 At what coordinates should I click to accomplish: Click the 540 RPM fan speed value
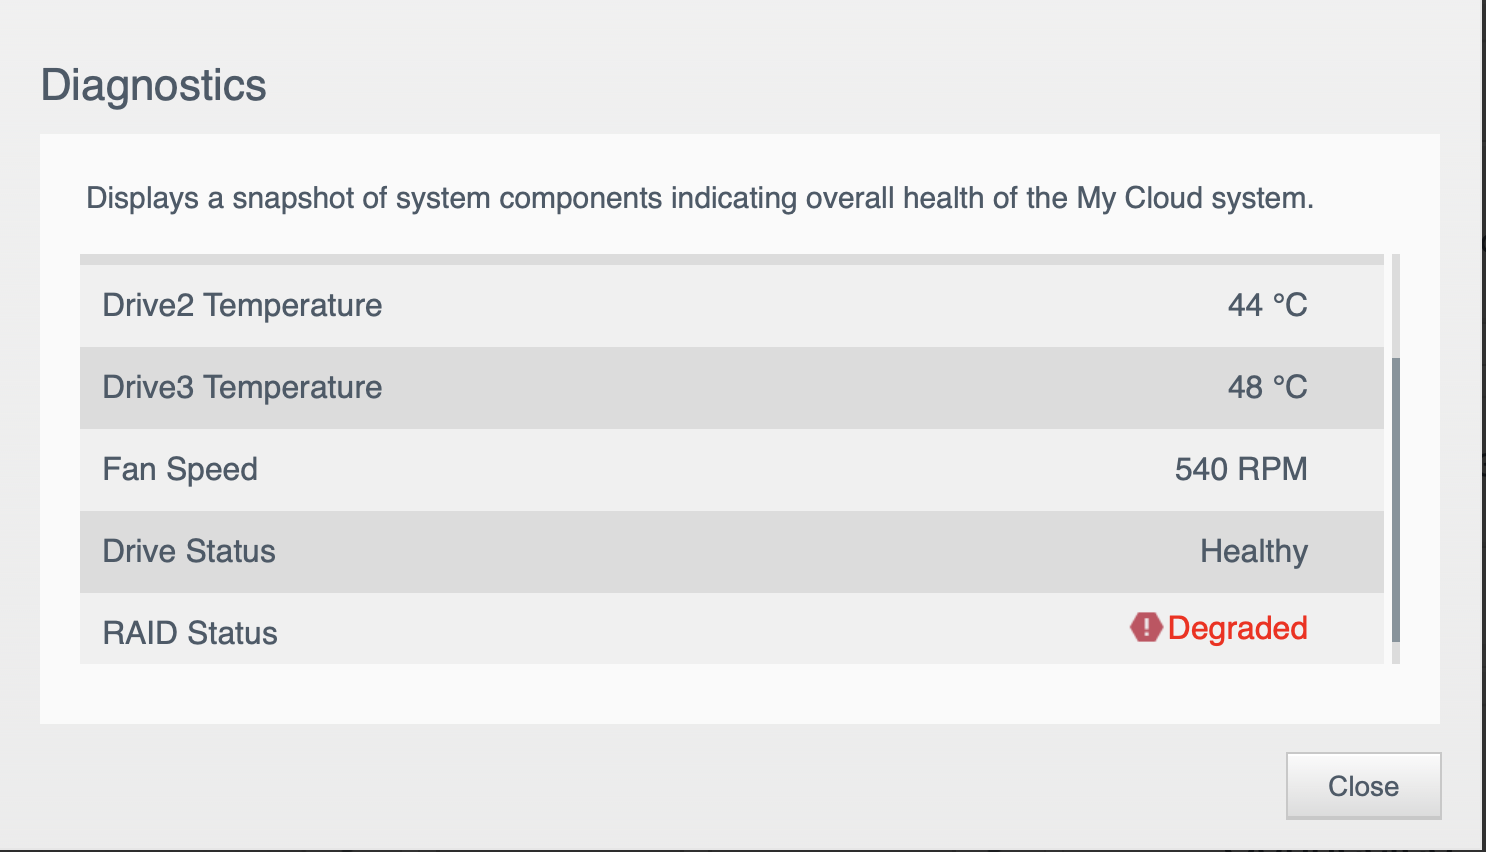tap(1241, 469)
